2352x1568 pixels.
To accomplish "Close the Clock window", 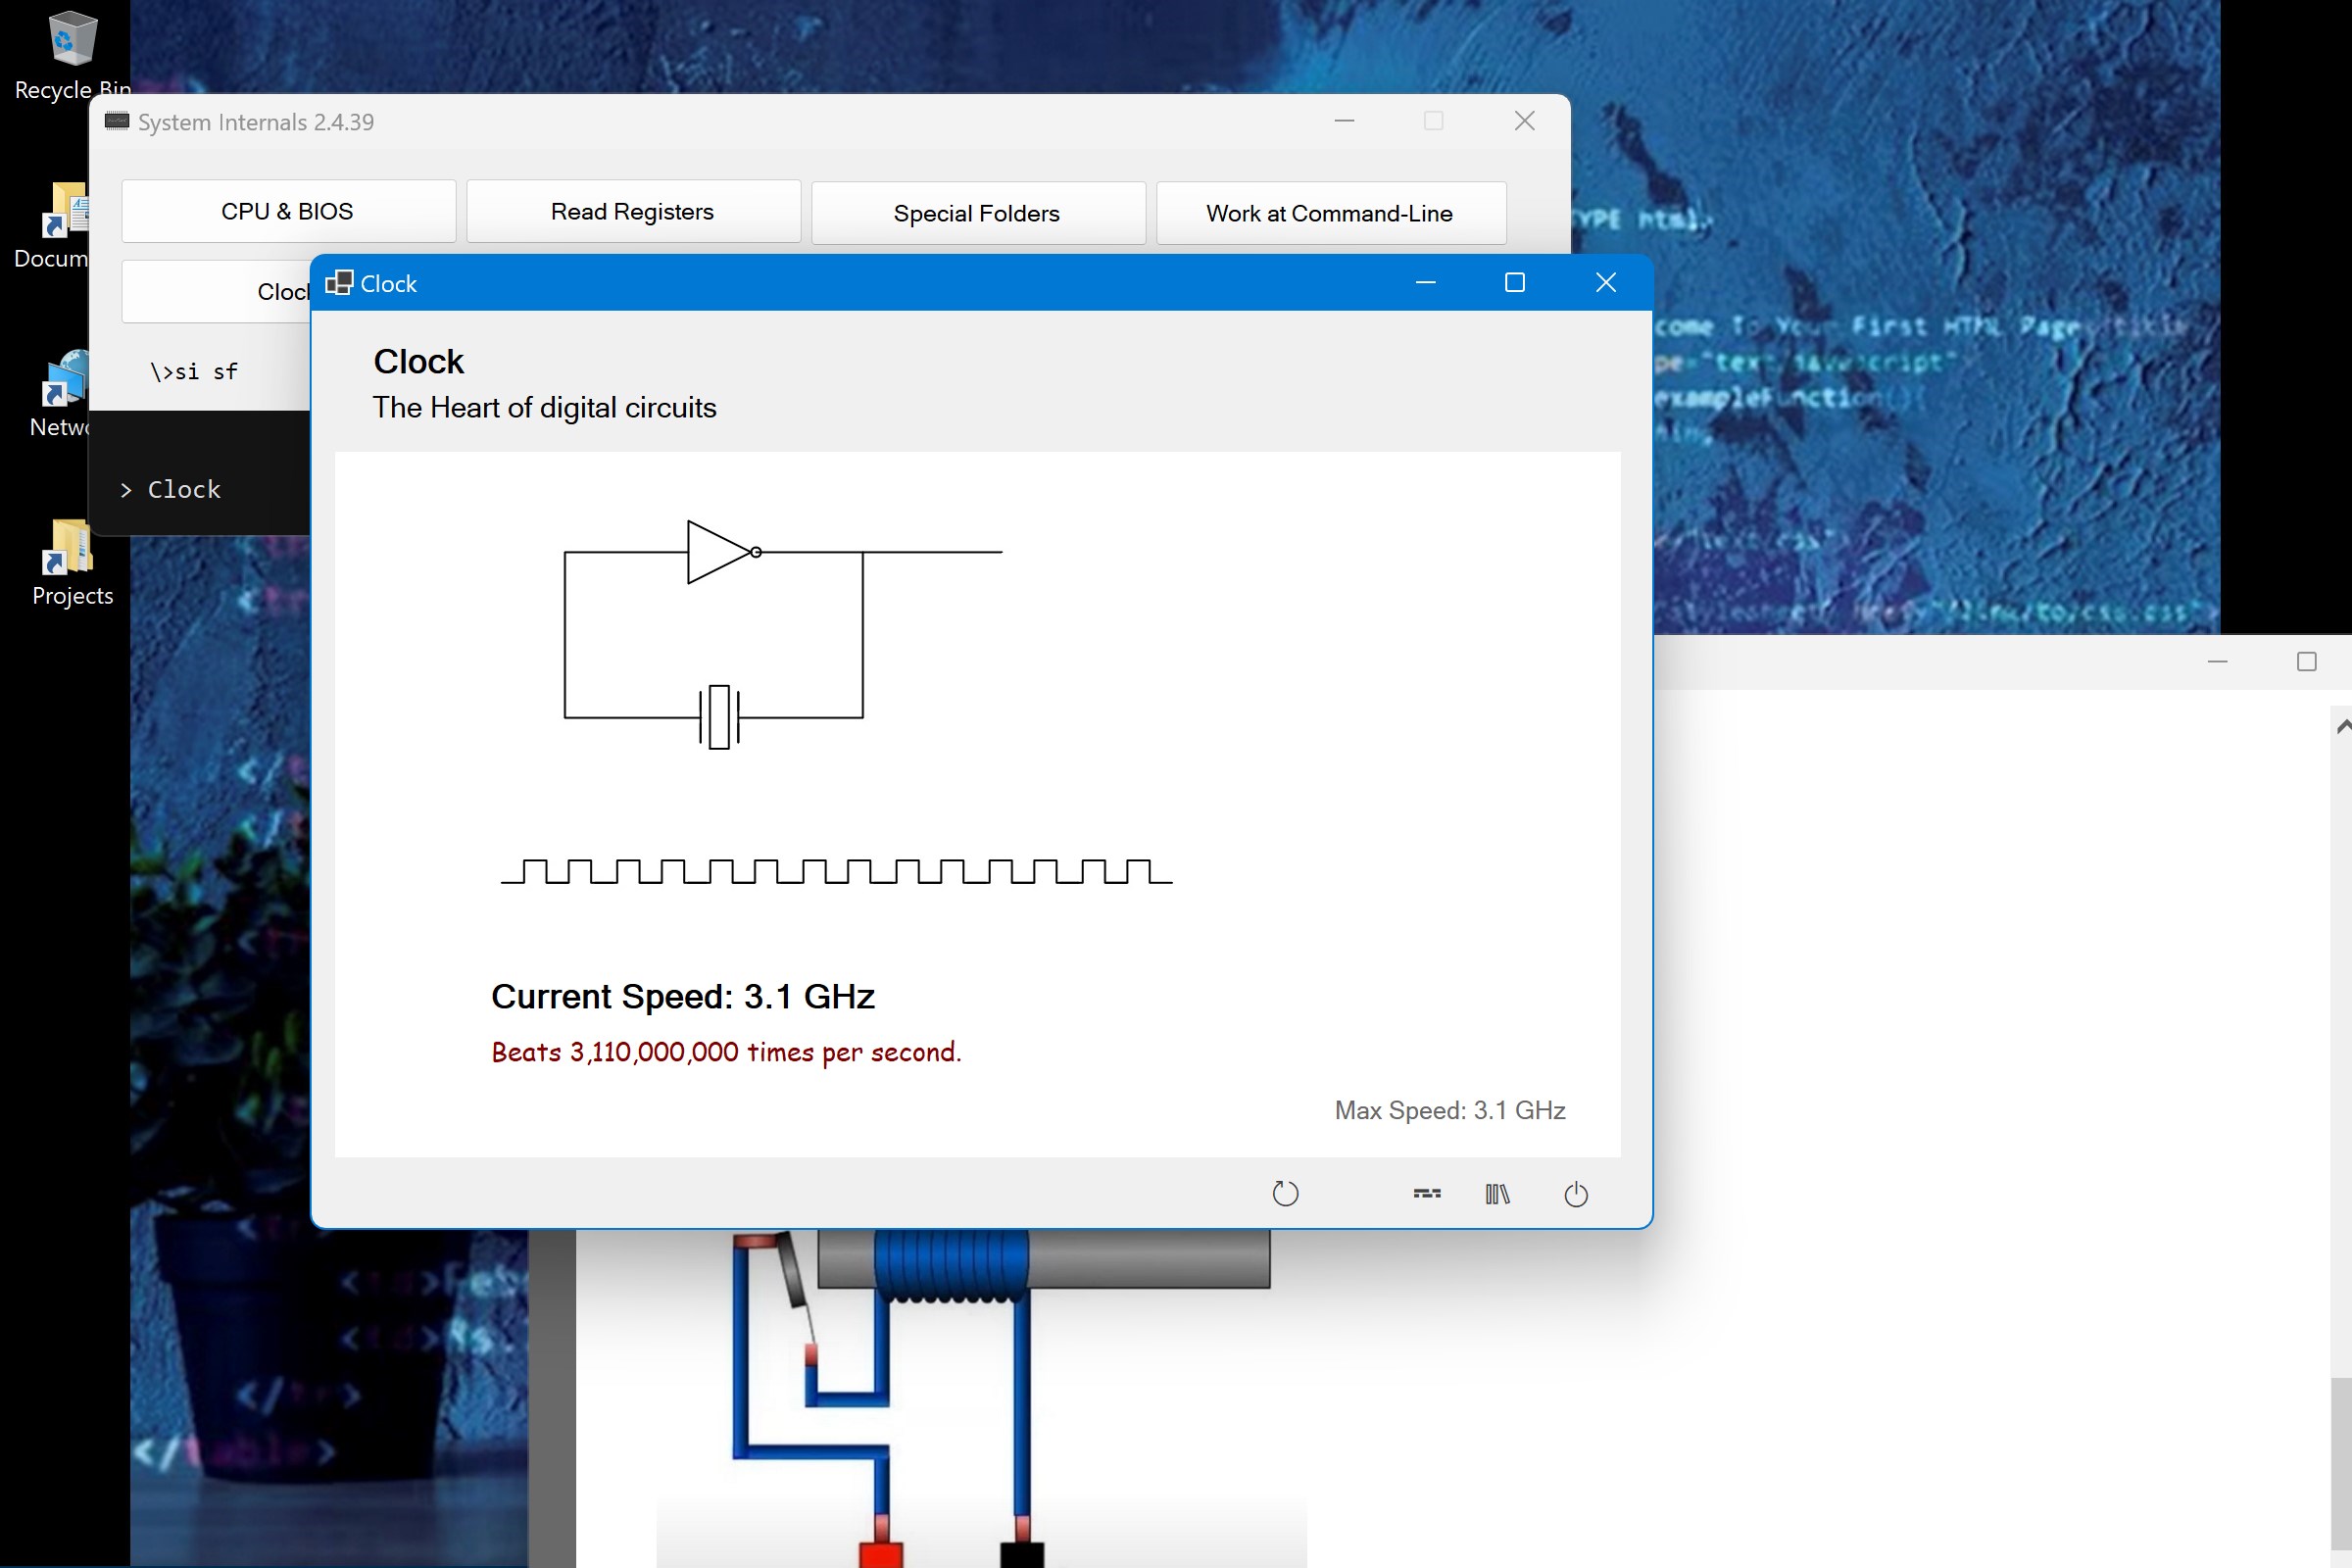I will 1605,283.
